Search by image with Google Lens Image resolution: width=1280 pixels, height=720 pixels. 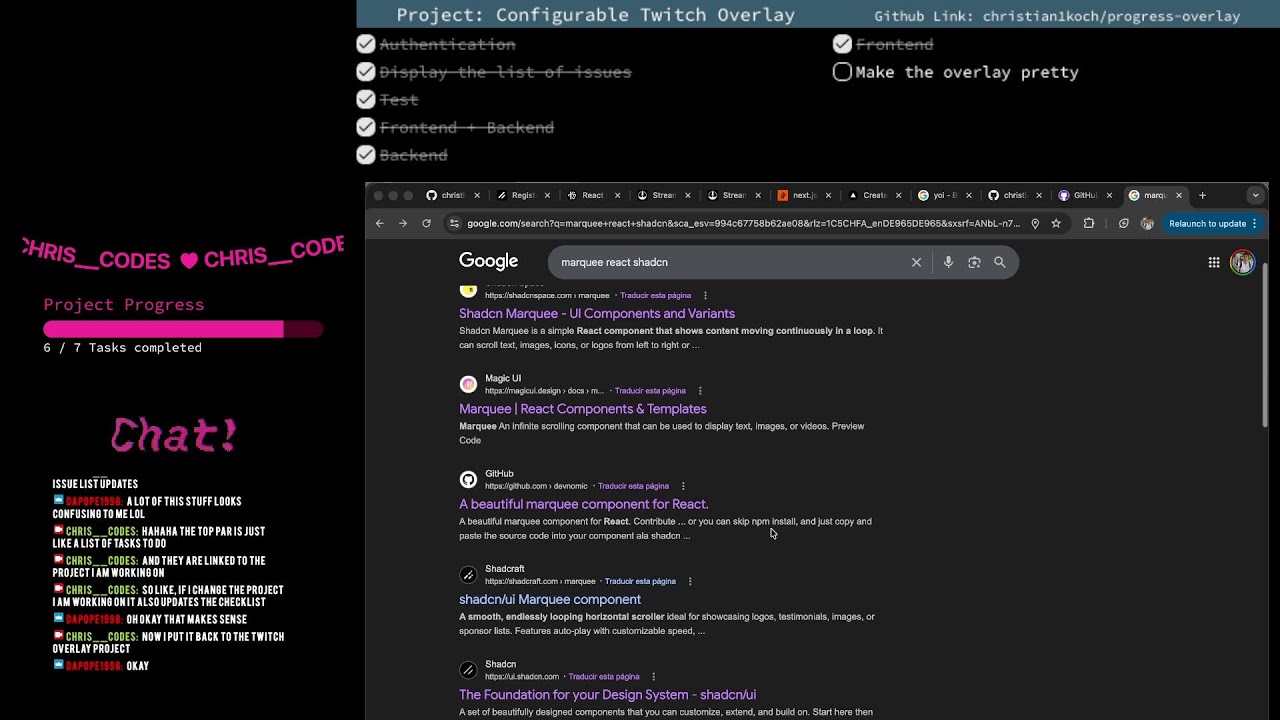point(974,262)
